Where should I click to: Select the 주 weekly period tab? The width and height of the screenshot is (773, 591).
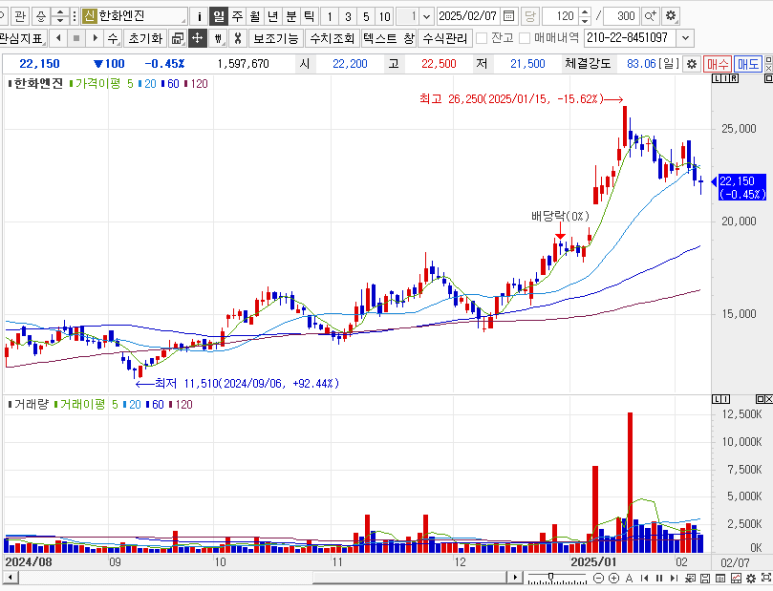[237, 16]
